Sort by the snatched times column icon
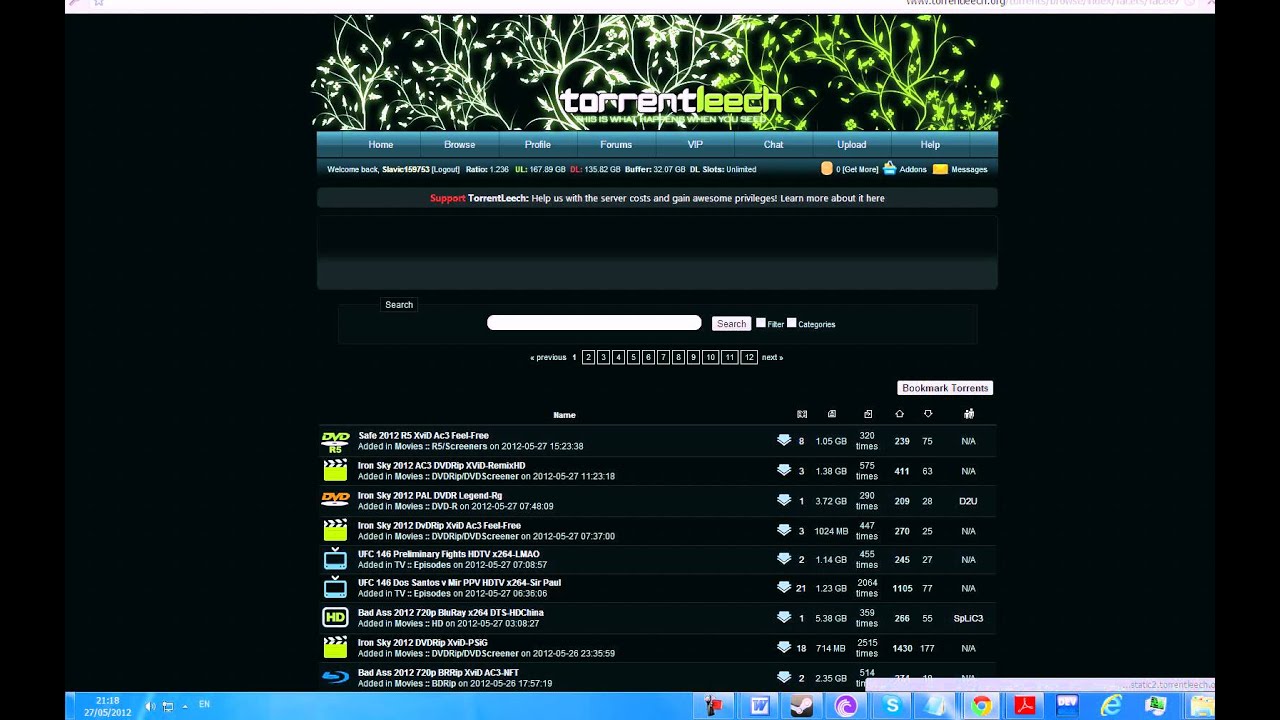1280x720 pixels. point(867,414)
